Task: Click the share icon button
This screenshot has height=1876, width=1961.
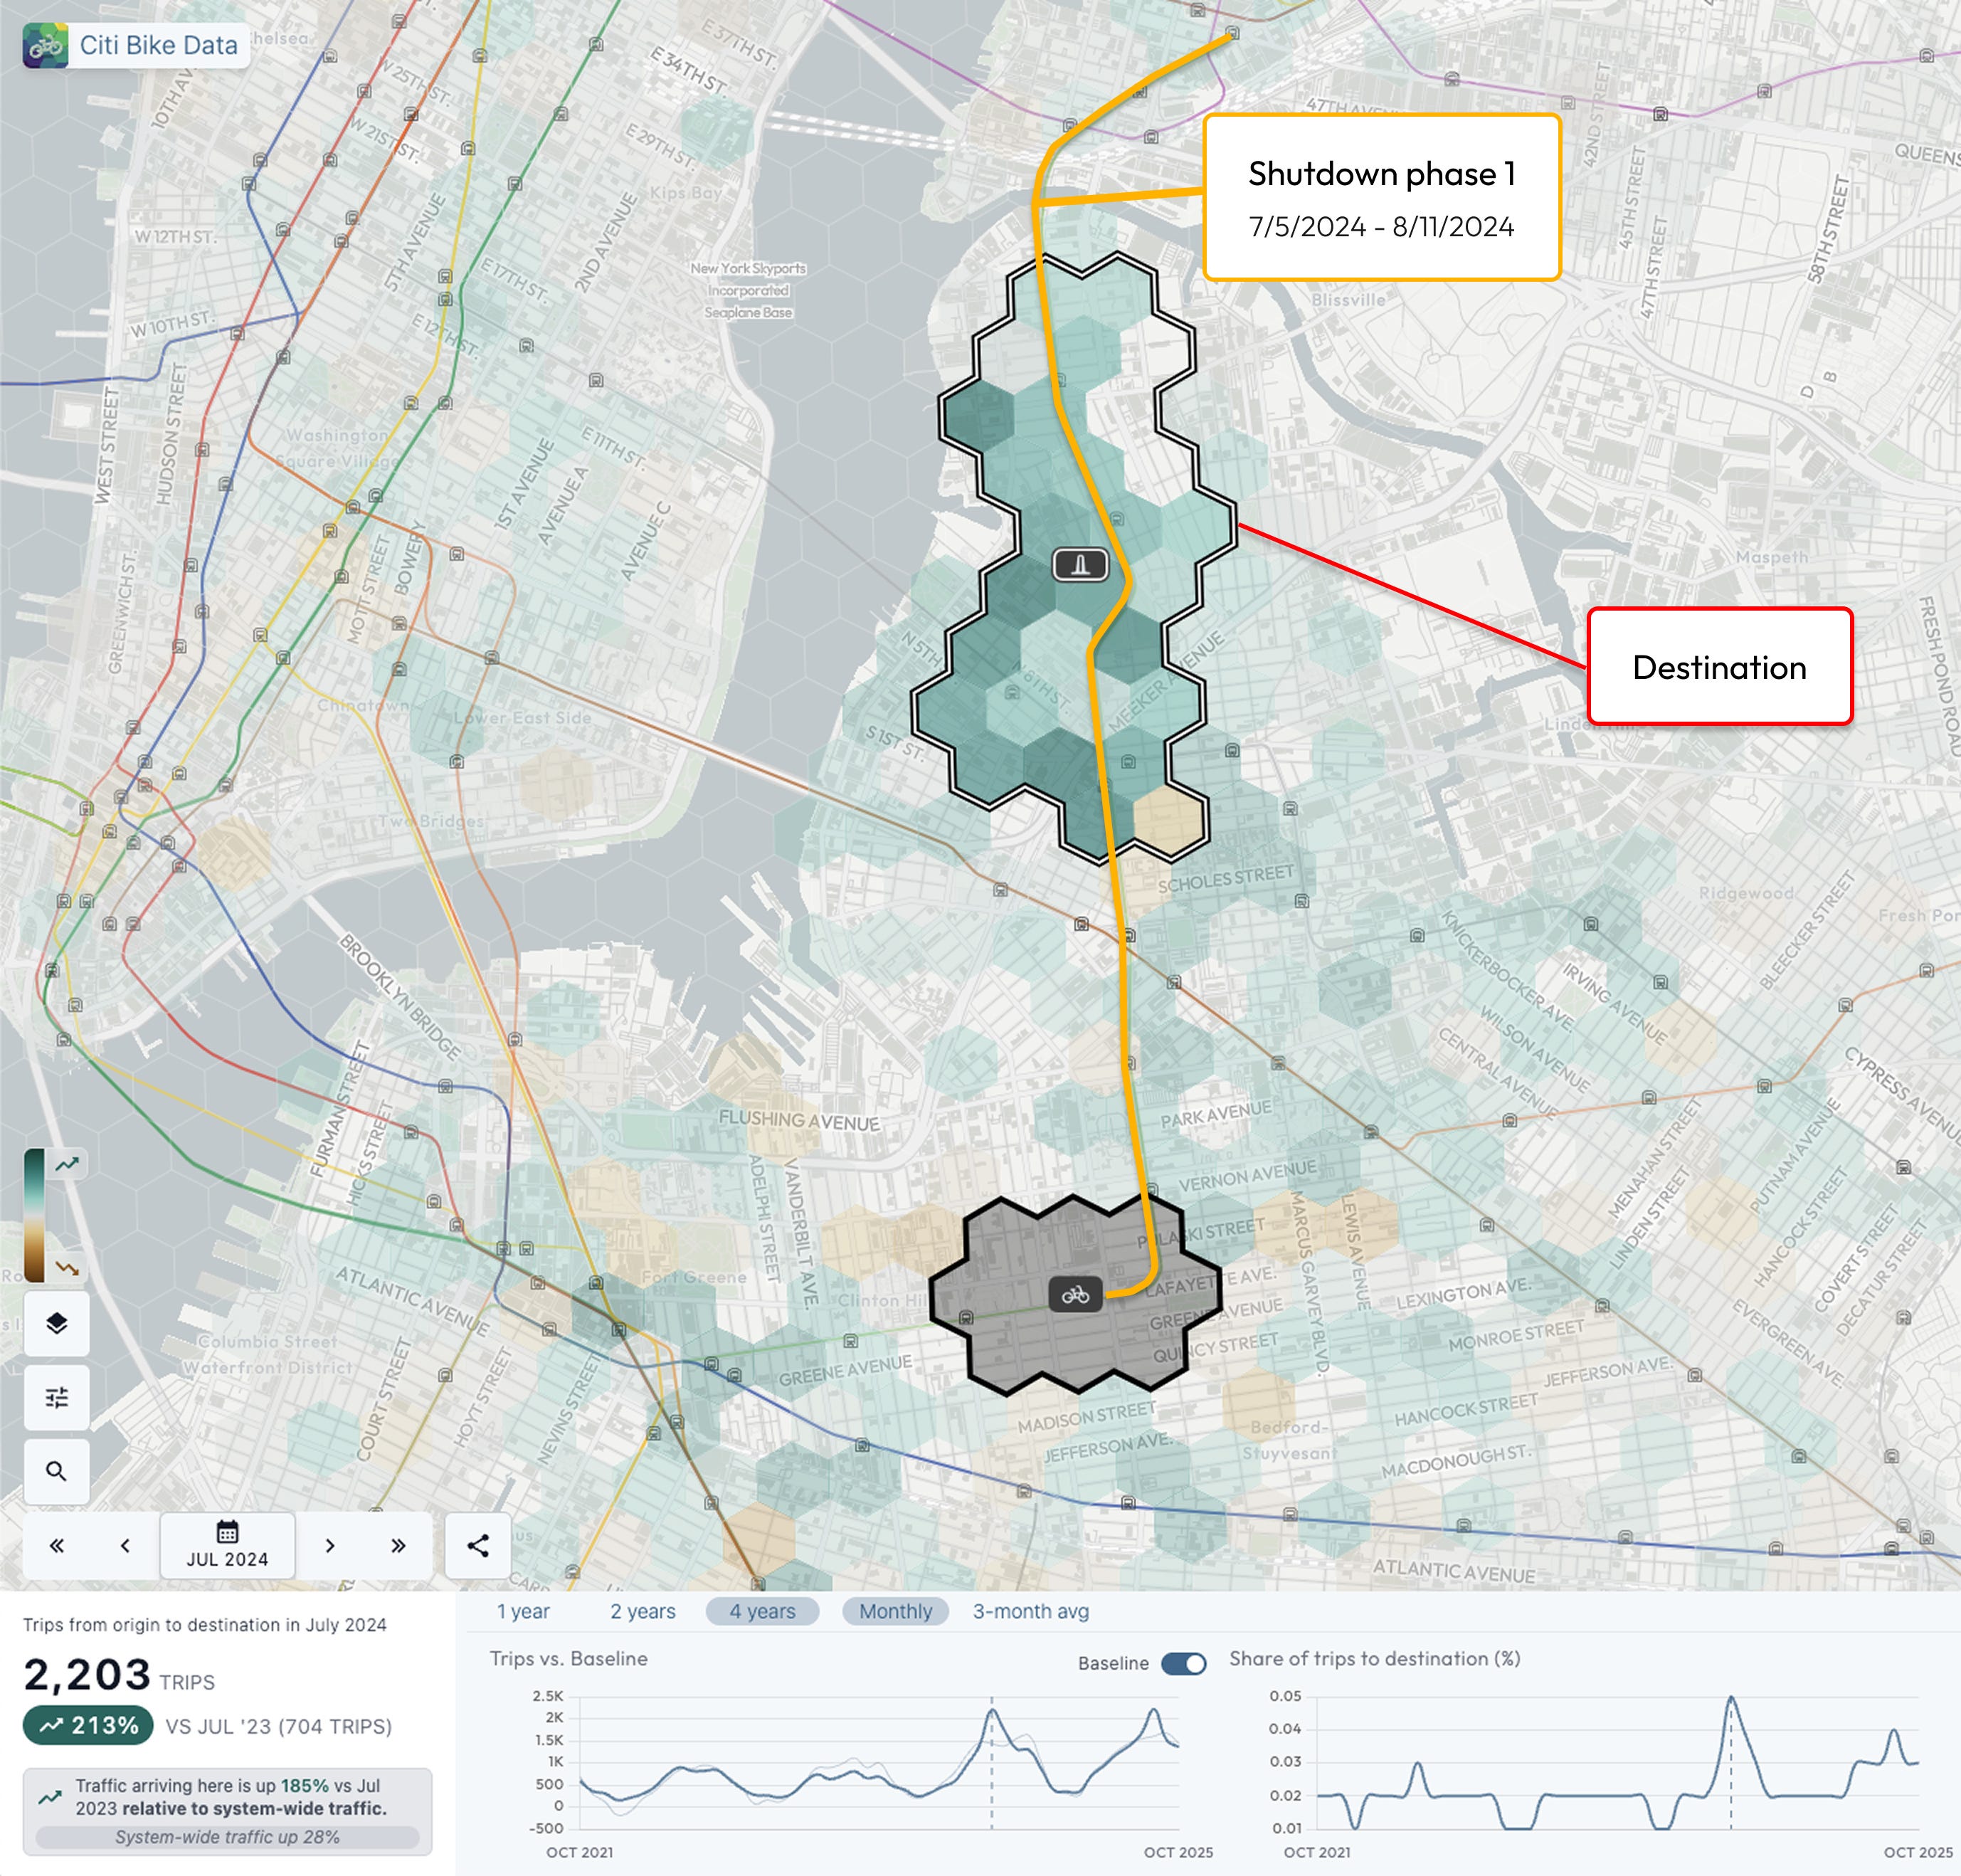Action: [x=477, y=1546]
